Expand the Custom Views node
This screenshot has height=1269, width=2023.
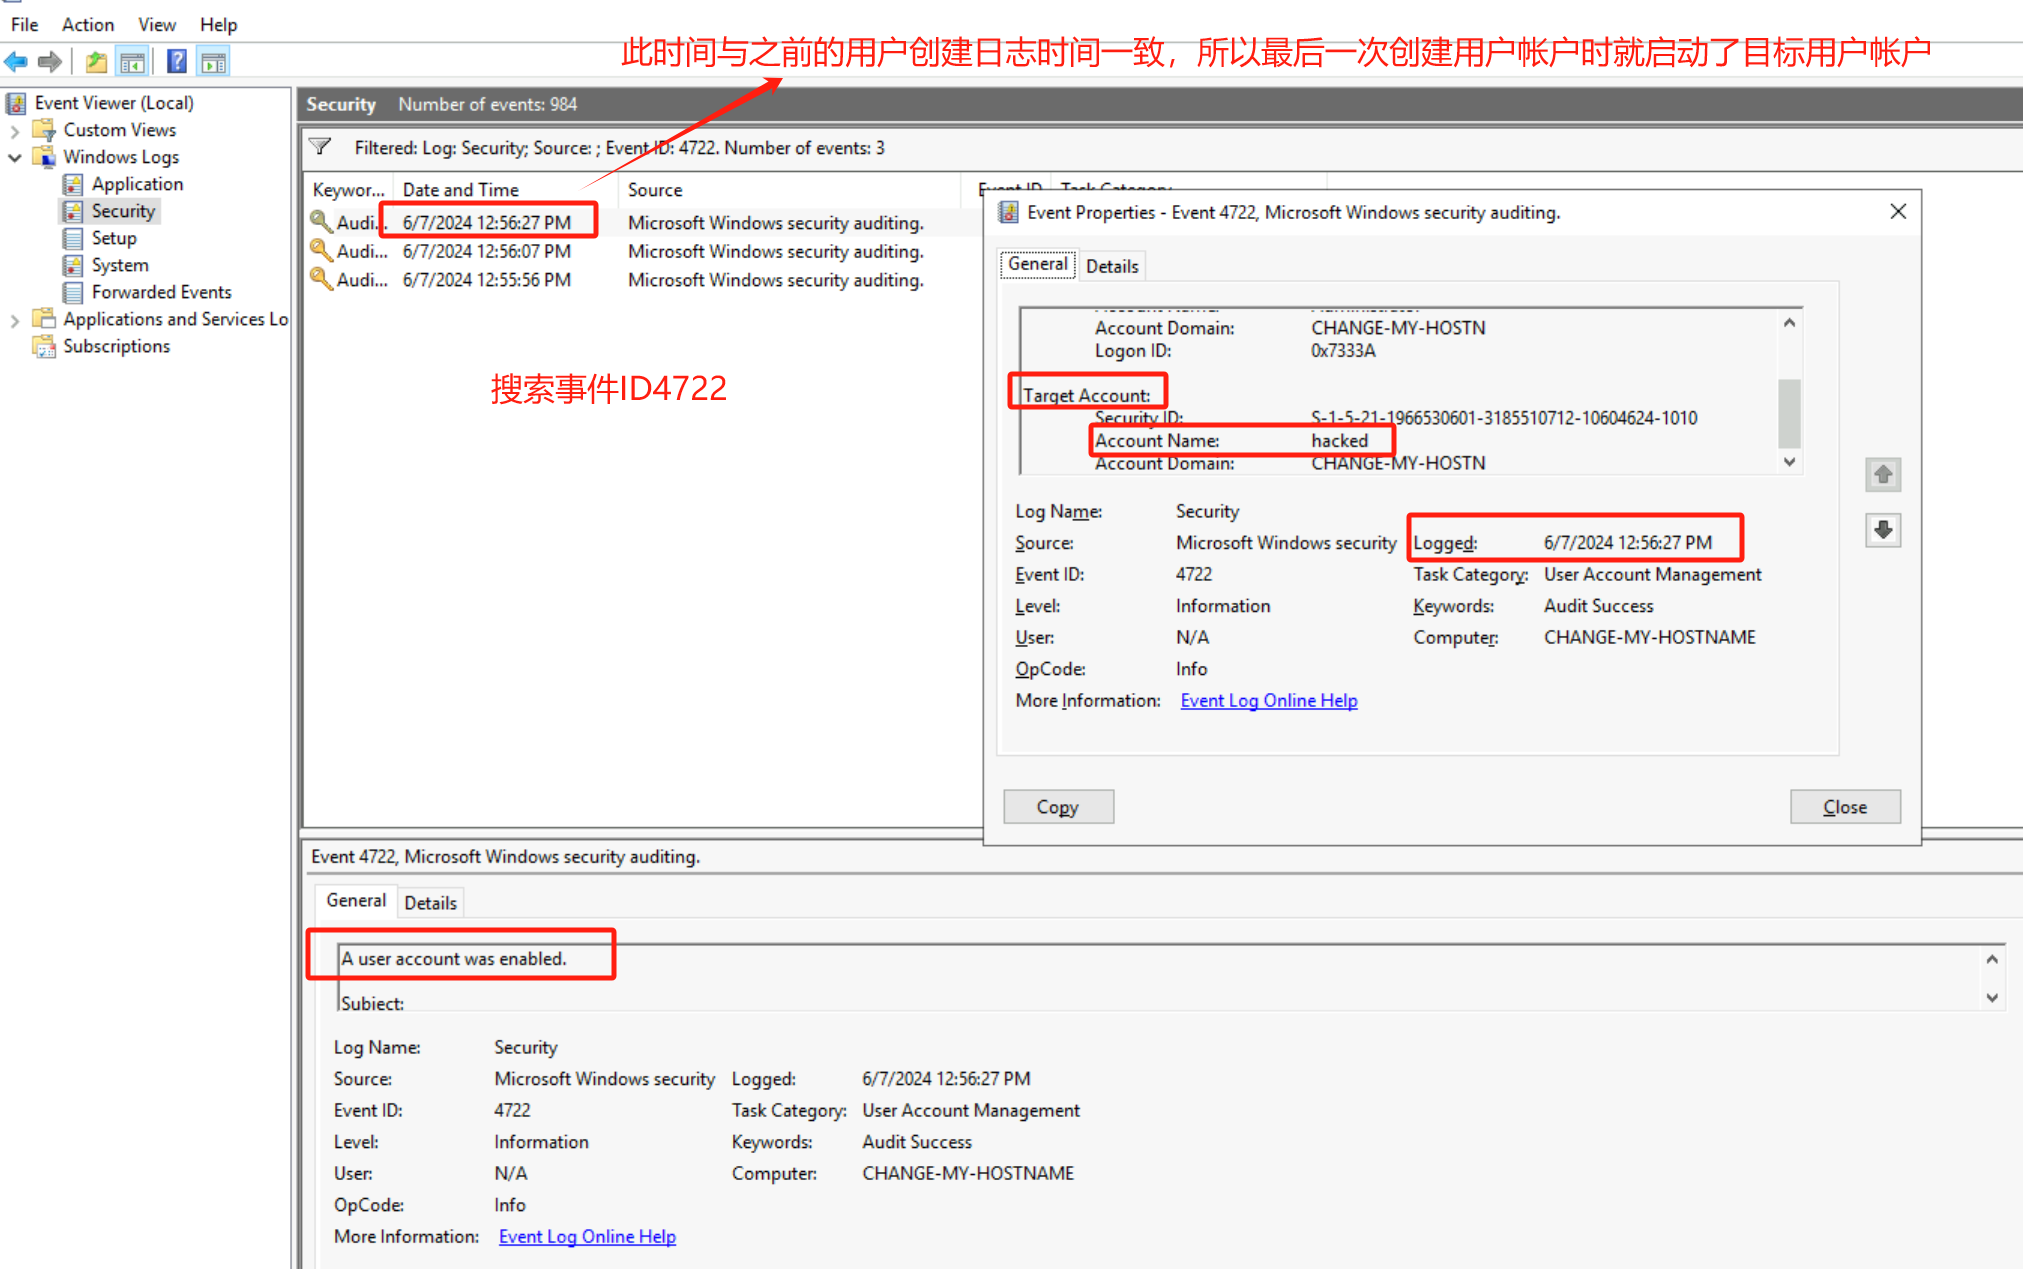(14, 130)
